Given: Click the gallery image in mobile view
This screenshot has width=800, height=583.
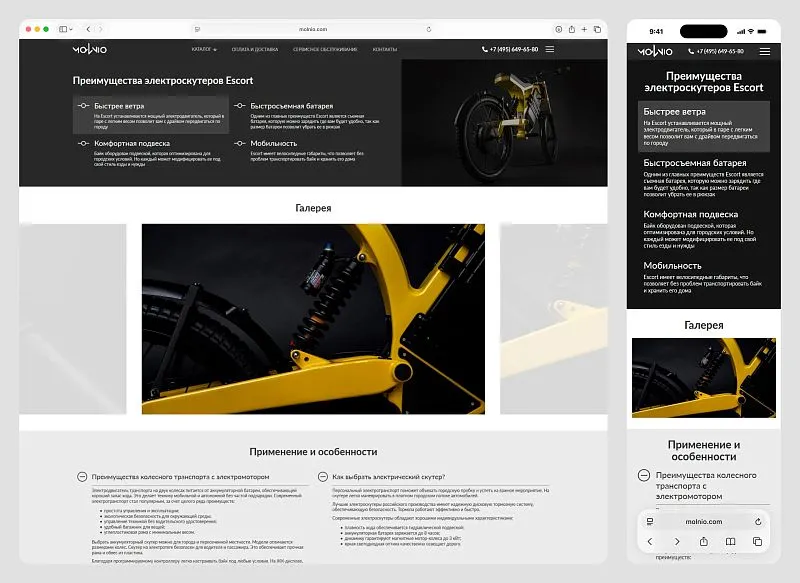Looking at the screenshot, I should [704, 377].
